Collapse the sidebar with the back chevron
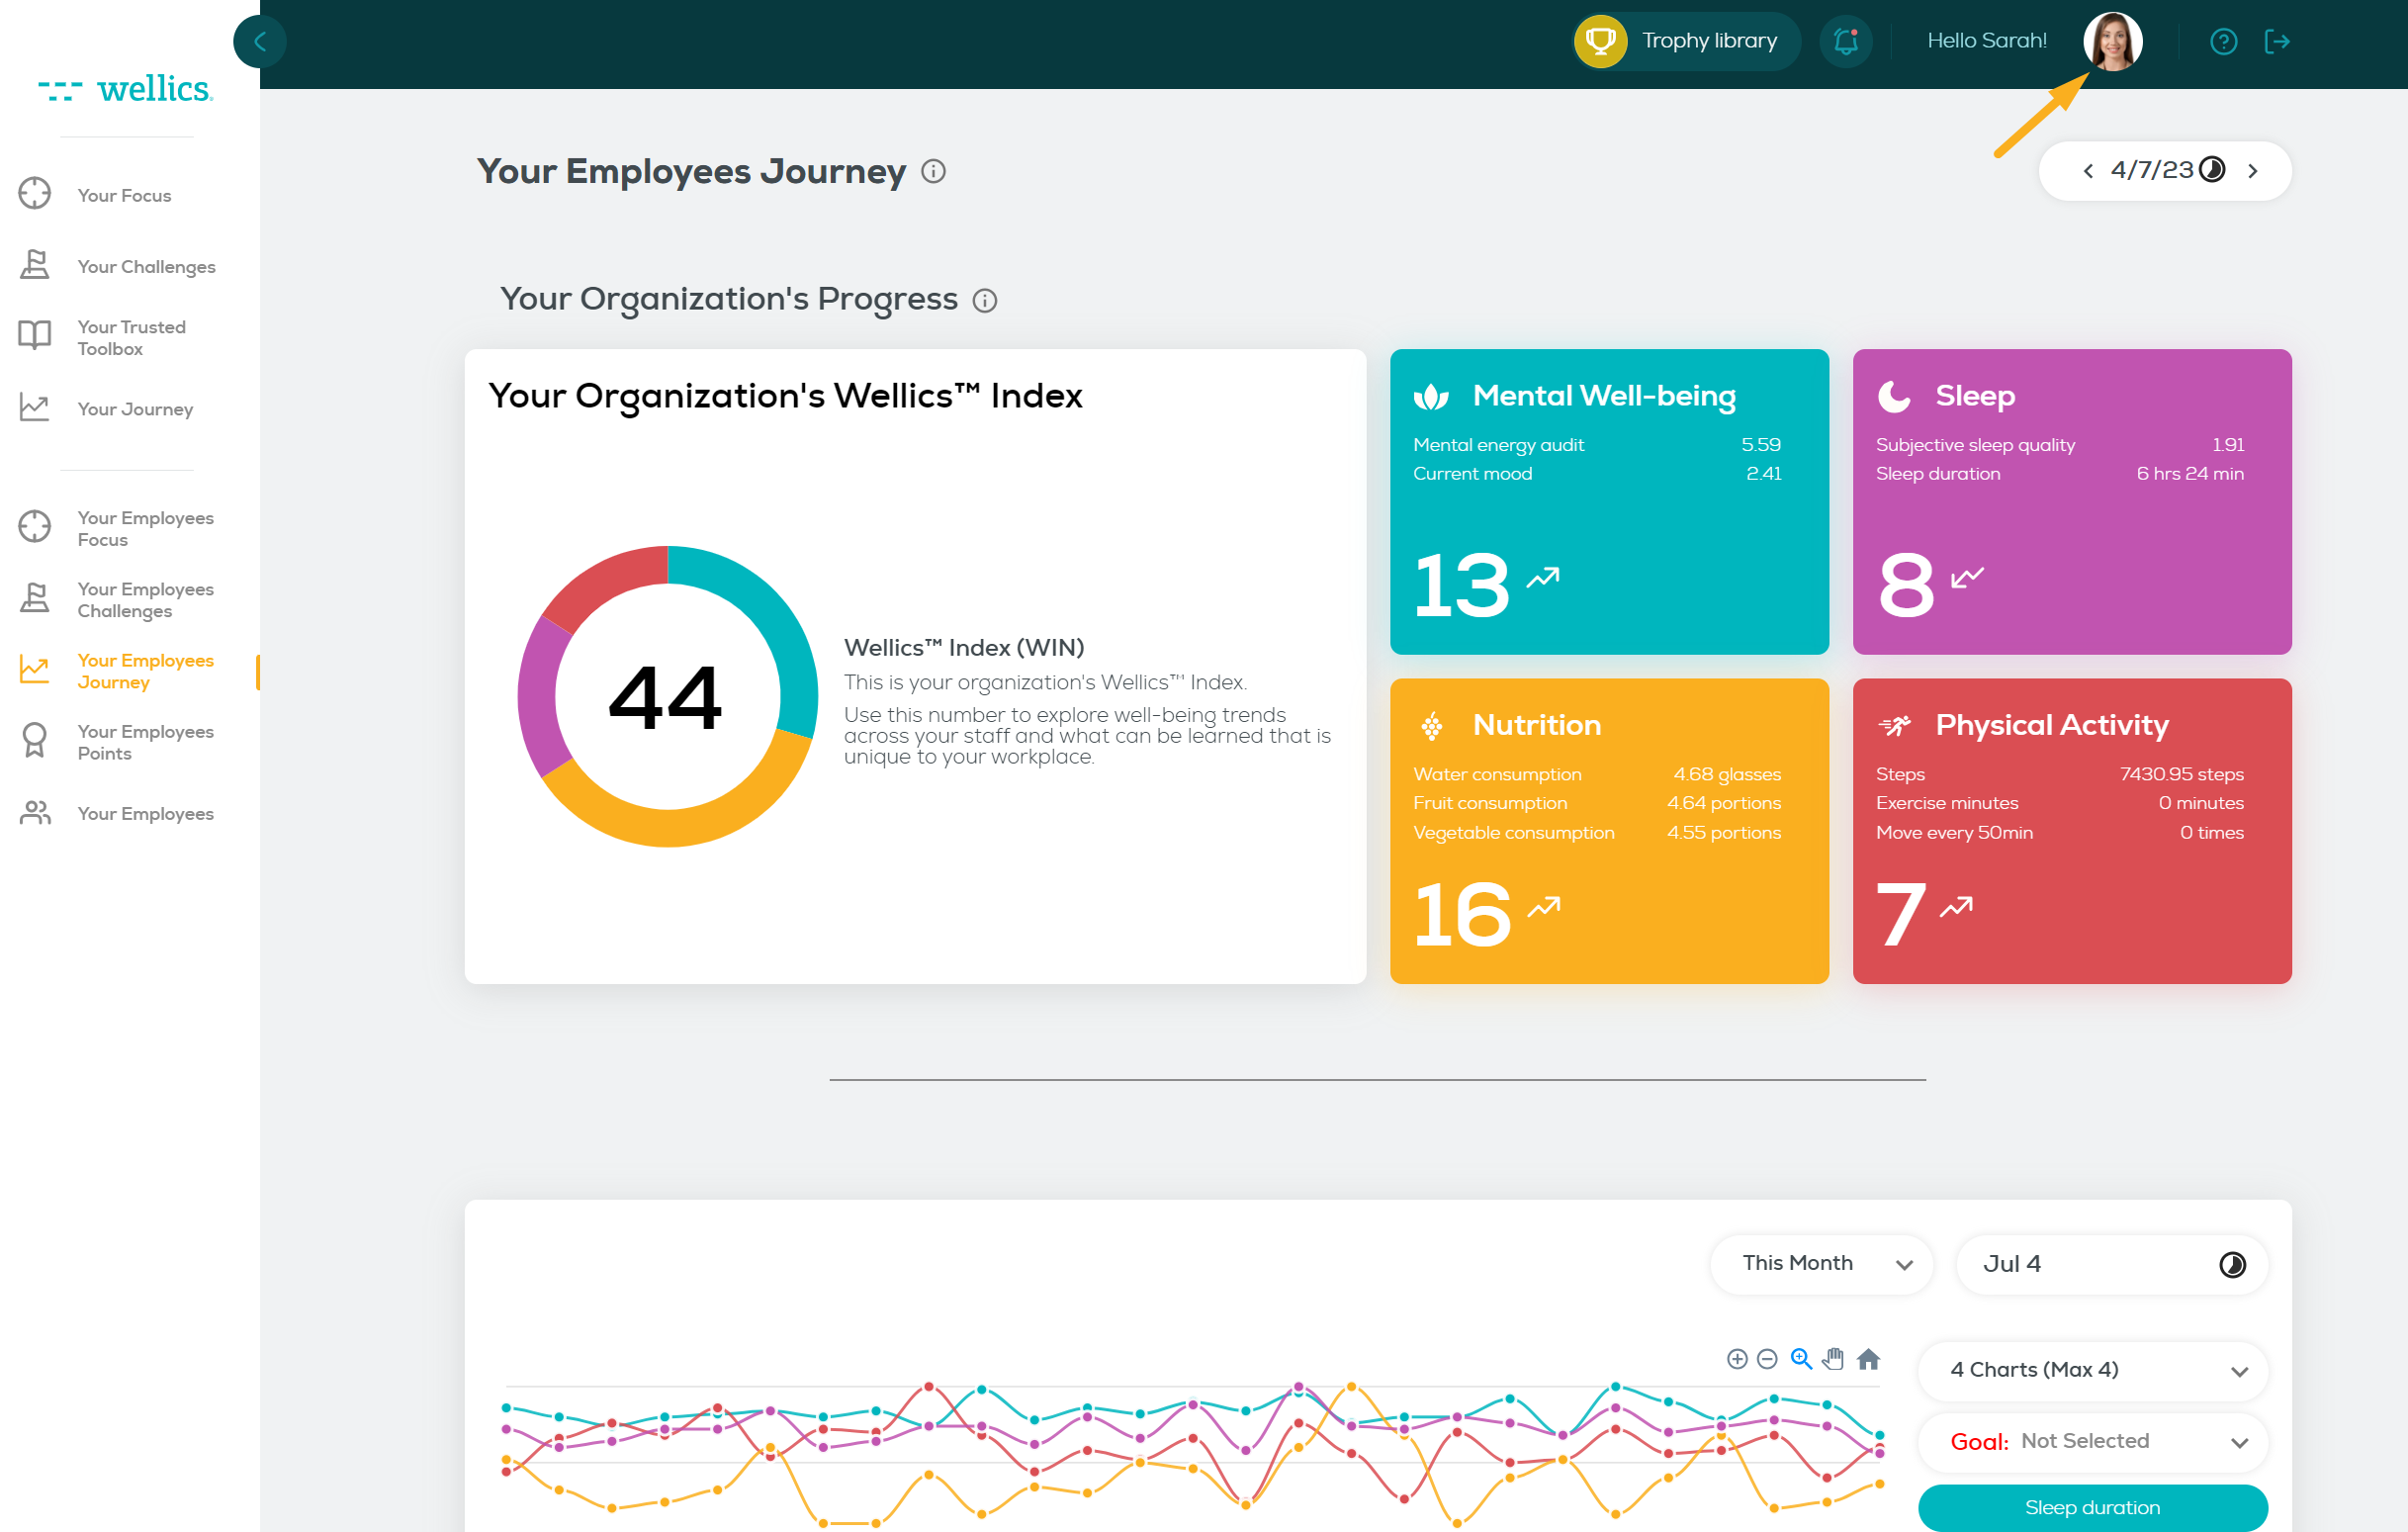The image size is (2408, 1532). click(x=259, y=41)
